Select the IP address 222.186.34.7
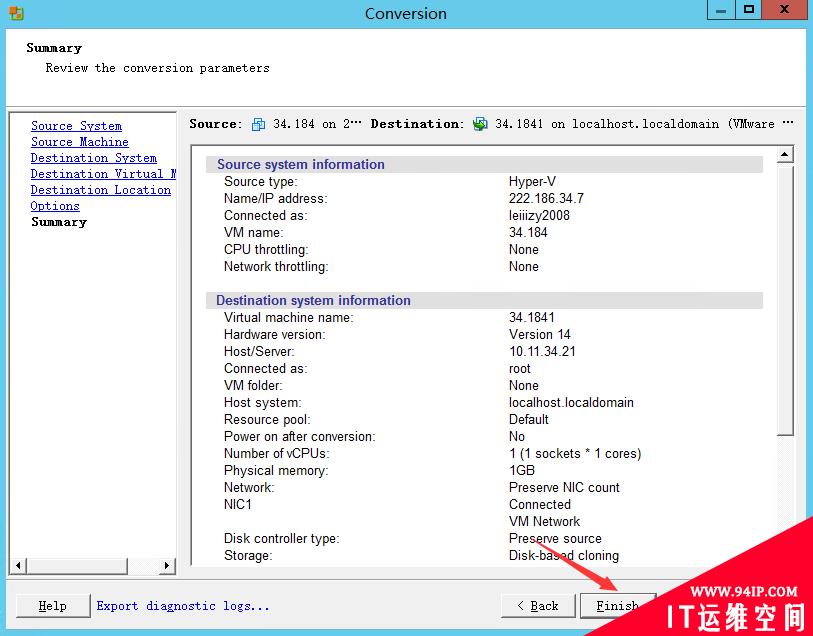This screenshot has width=813, height=636. 546,199
